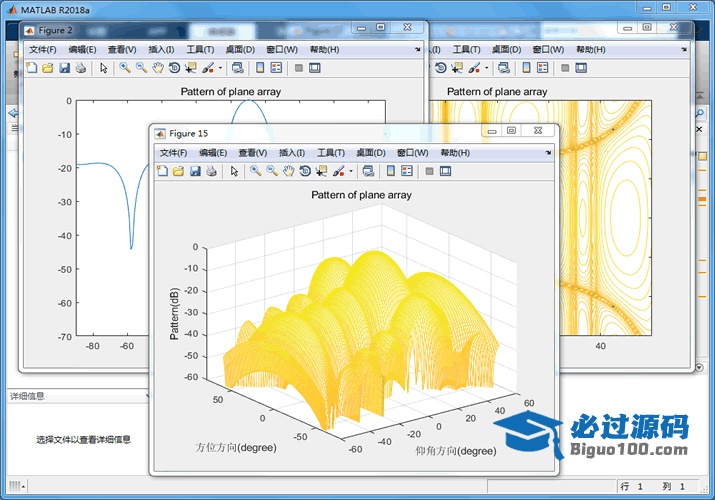
Task: Select the Pan hand tool in Figure 15
Action: pos(288,171)
